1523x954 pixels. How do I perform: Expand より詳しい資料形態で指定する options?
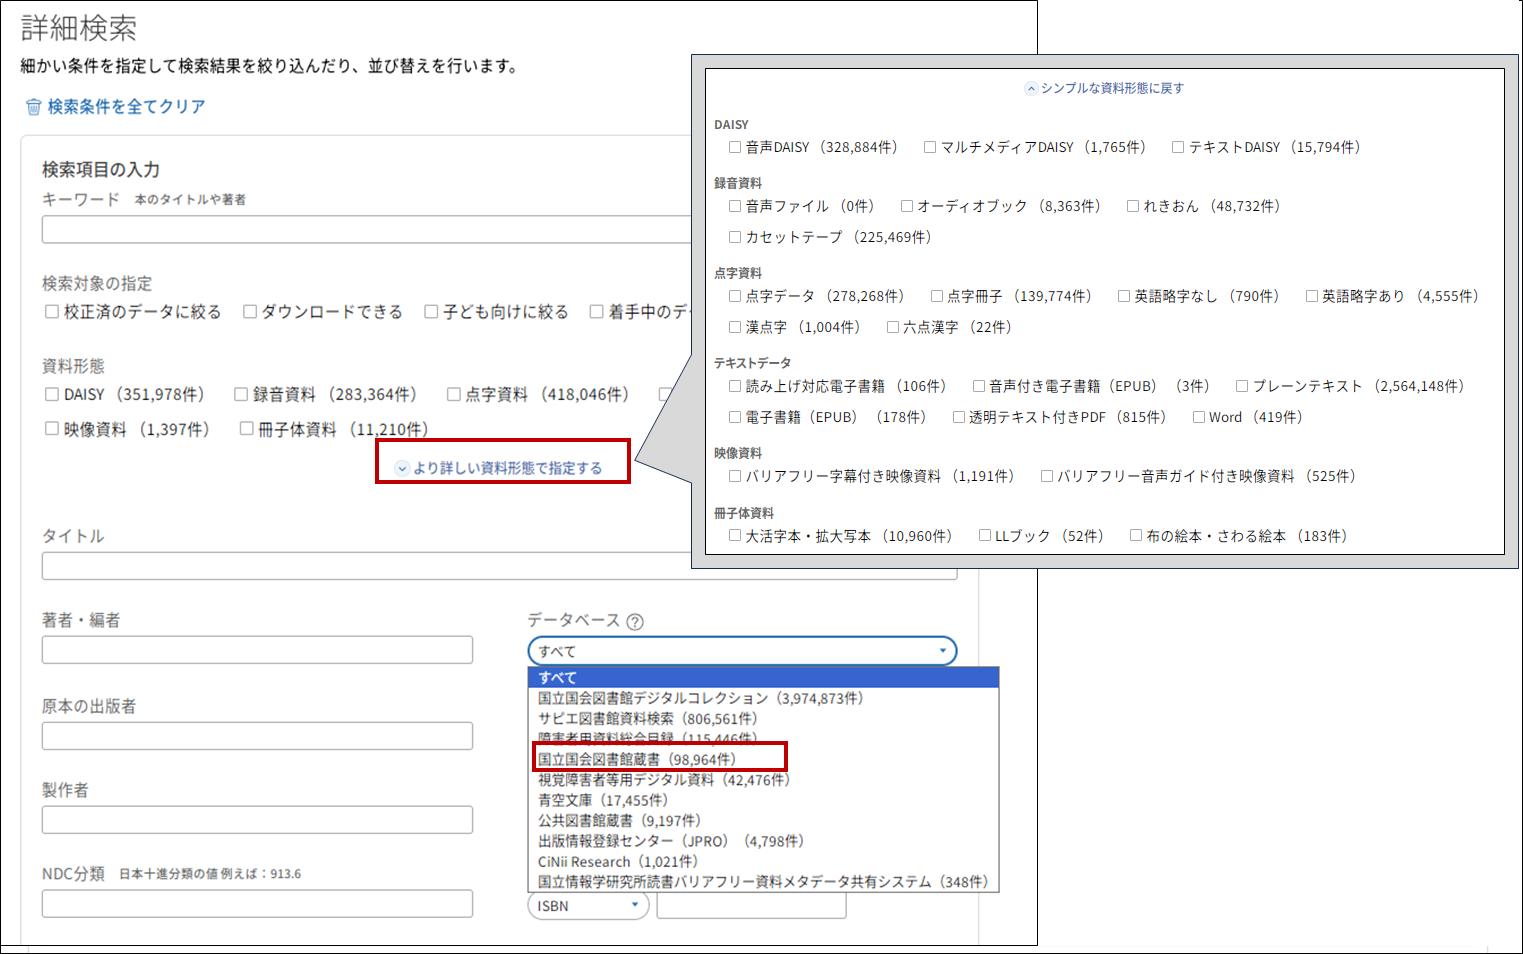point(508,468)
